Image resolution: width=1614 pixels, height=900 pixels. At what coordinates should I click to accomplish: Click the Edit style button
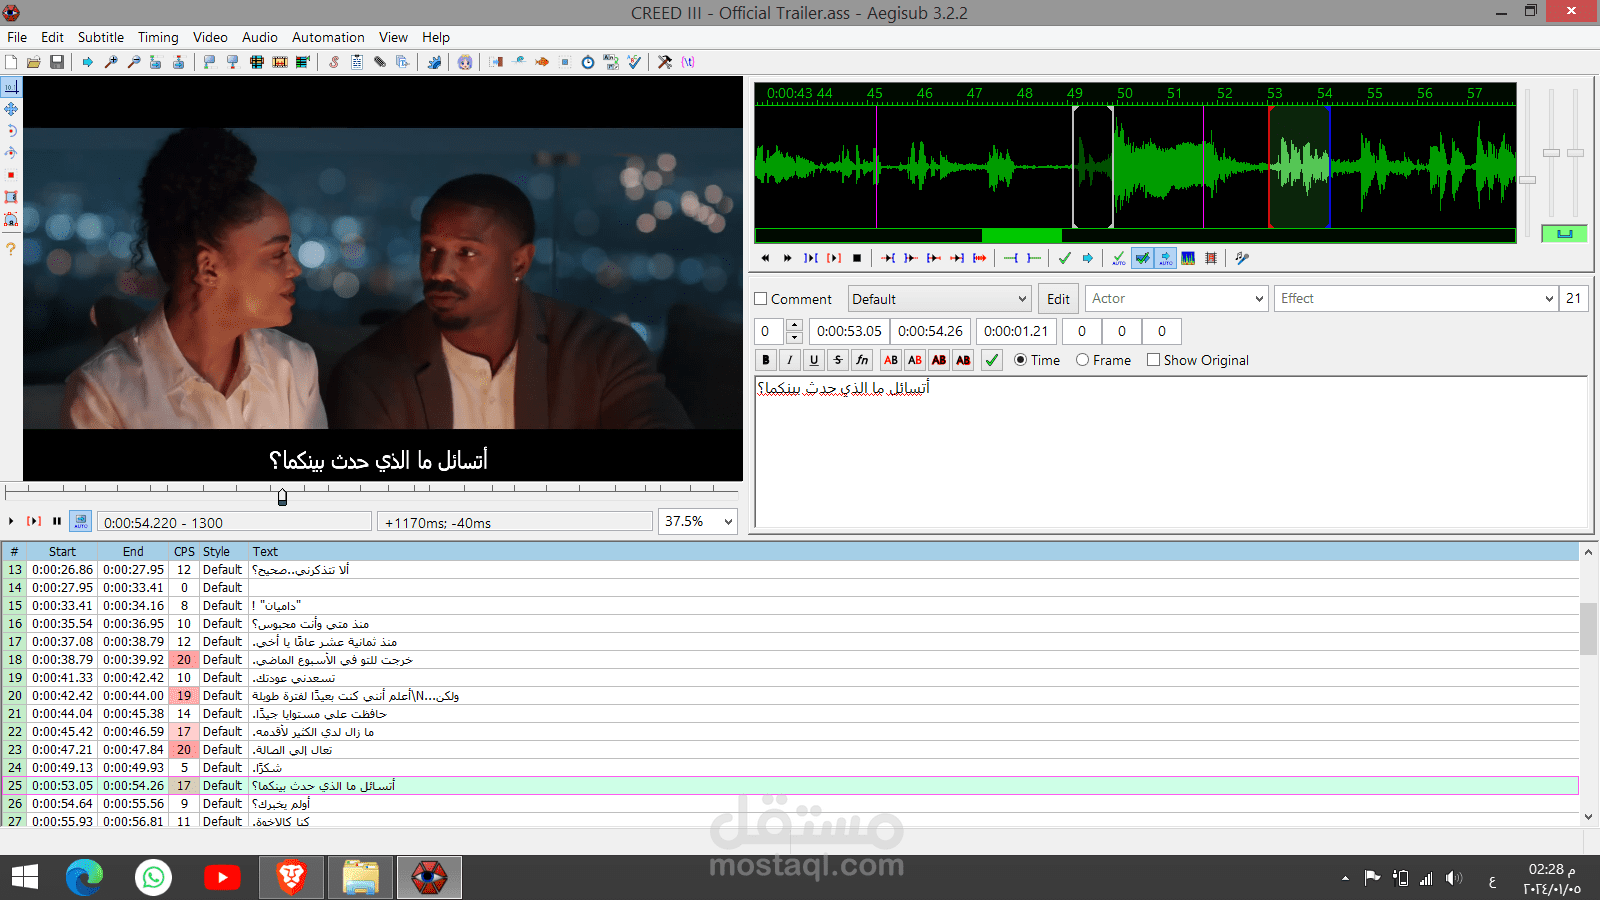tap(1058, 299)
